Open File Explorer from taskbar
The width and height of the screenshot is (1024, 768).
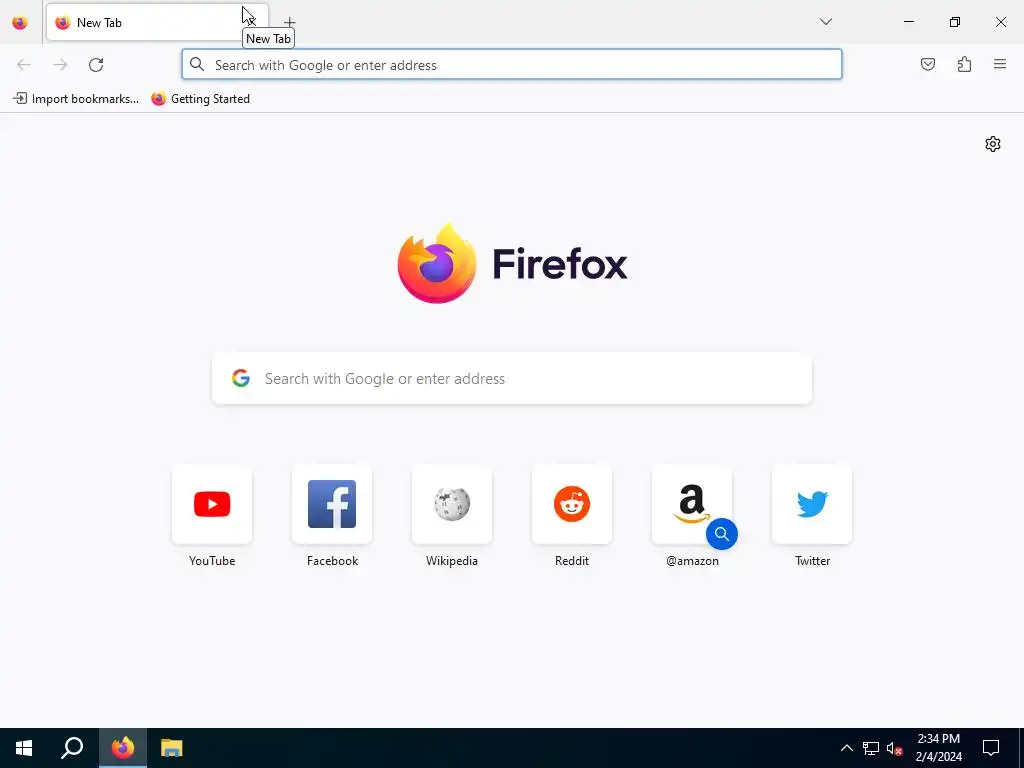pyautogui.click(x=172, y=748)
